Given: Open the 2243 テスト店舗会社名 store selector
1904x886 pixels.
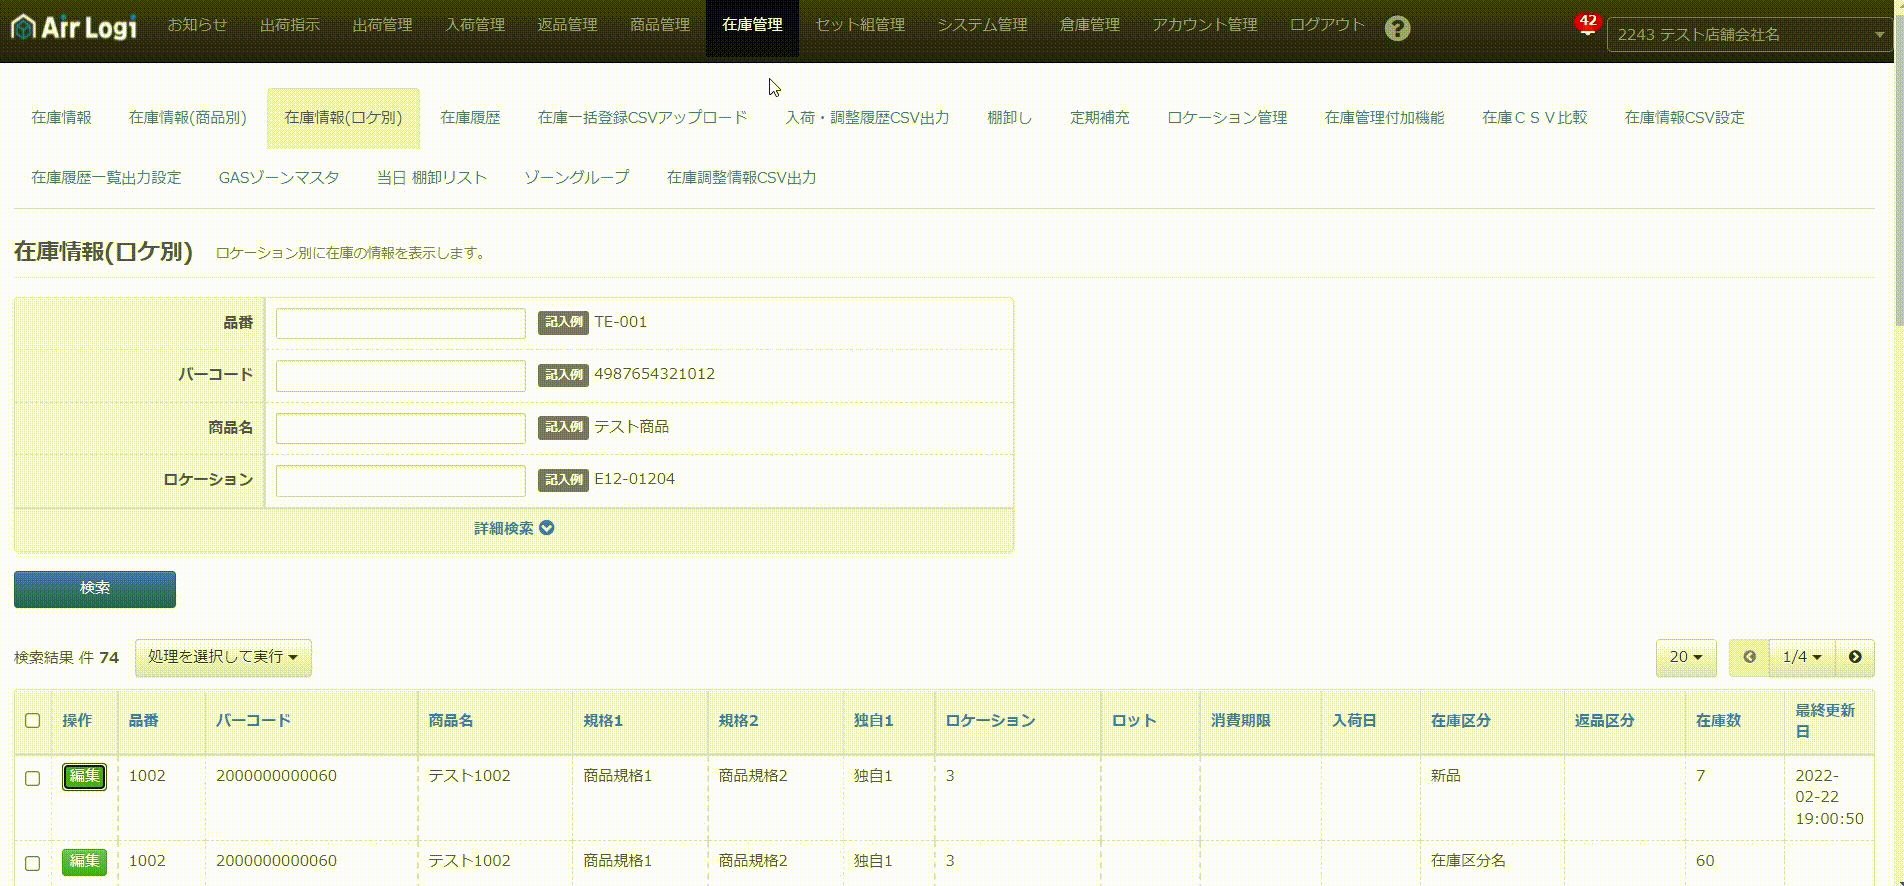Looking at the screenshot, I should click(1749, 34).
